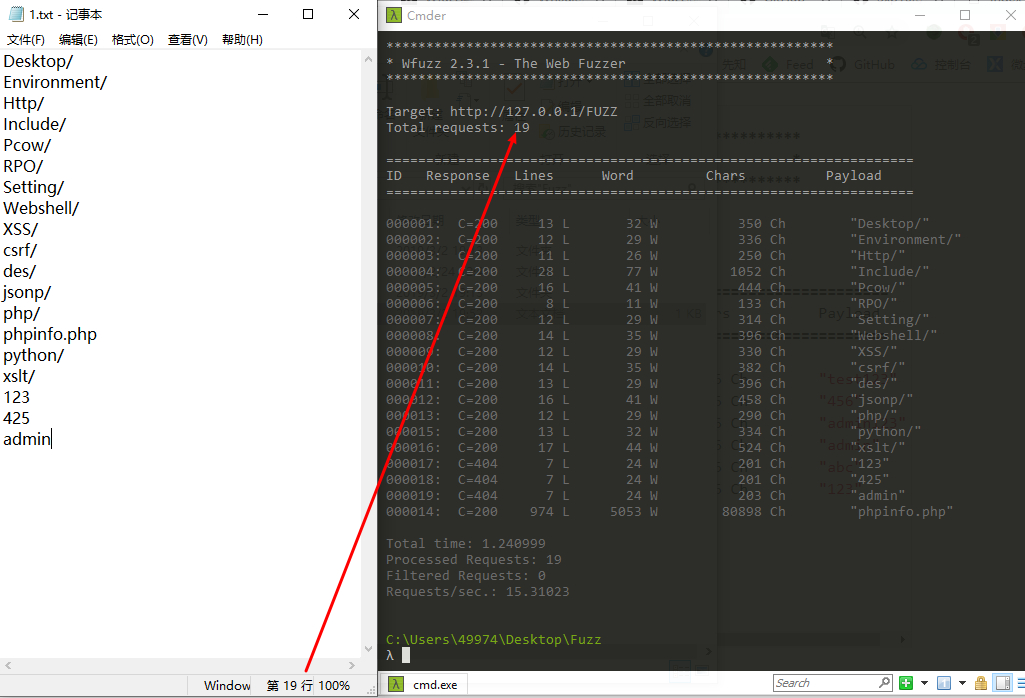Click the lambda icon on the cmd.exe tab
This screenshot has height=698, width=1025.
click(x=395, y=684)
